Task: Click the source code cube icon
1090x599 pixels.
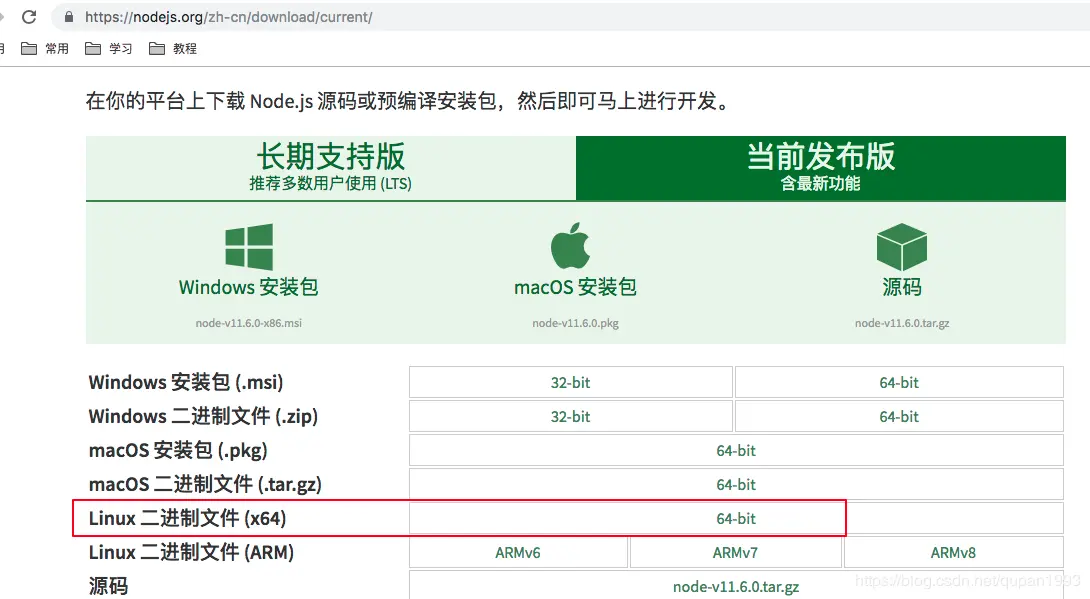Action: [902, 247]
